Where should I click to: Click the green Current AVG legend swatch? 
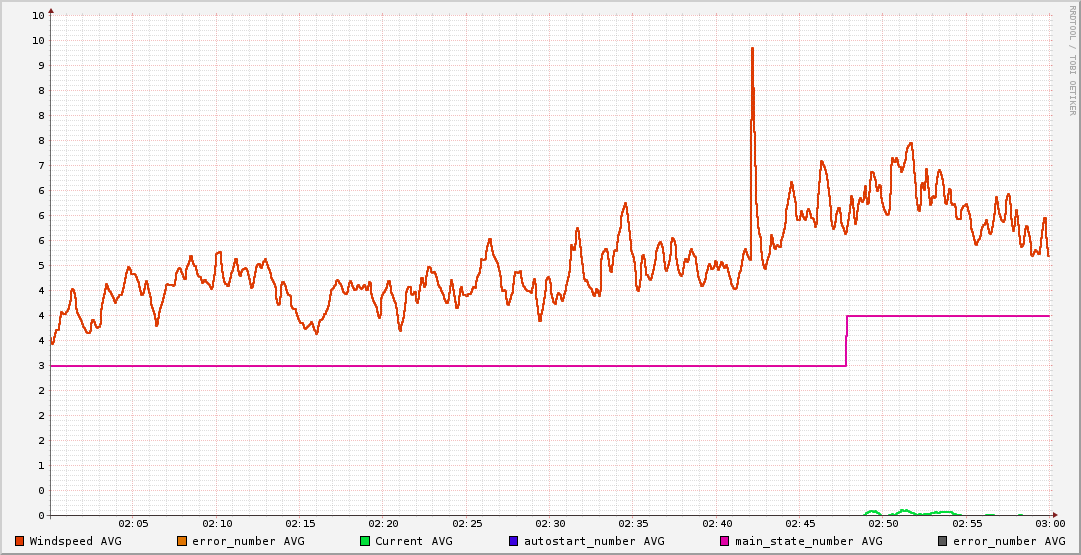click(365, 541)
